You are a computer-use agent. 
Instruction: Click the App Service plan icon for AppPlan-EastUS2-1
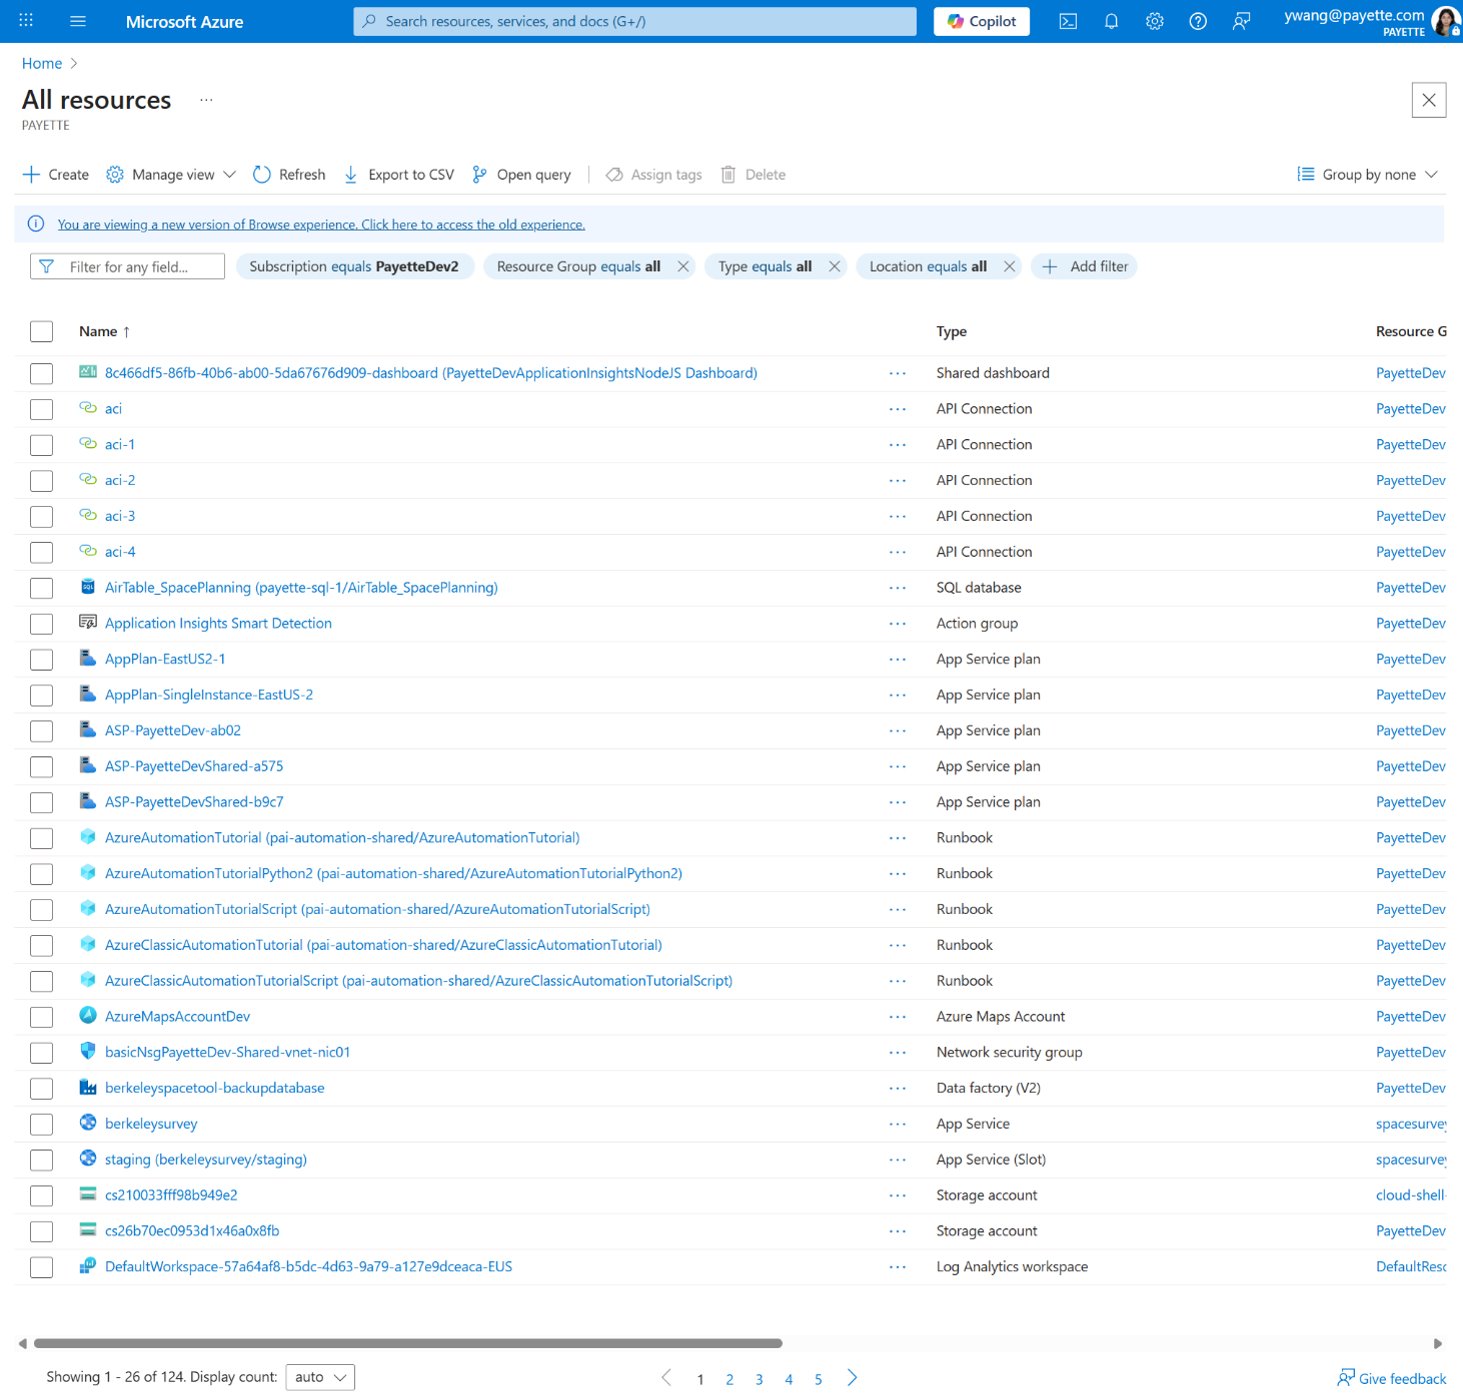click(88, 658)
